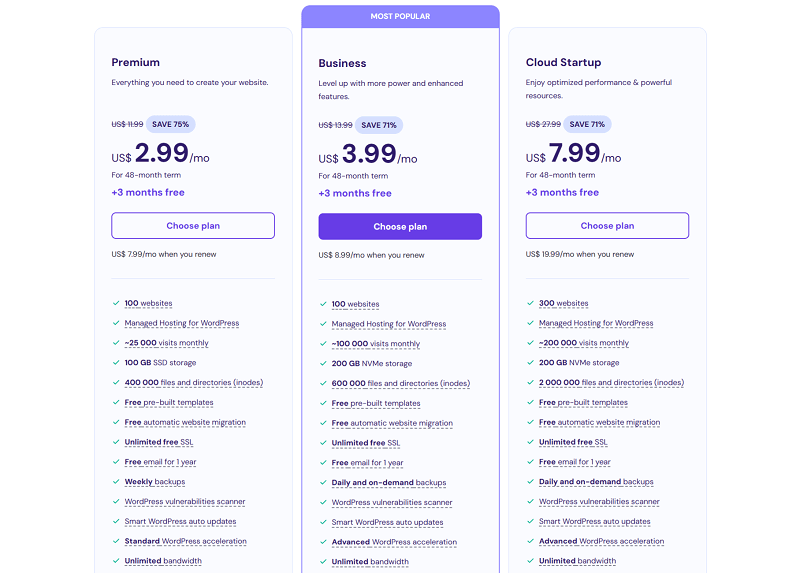
Task: Click Cloud Startup 'US$ 7.99/mo' price
Action: click(x=573, y=153)
